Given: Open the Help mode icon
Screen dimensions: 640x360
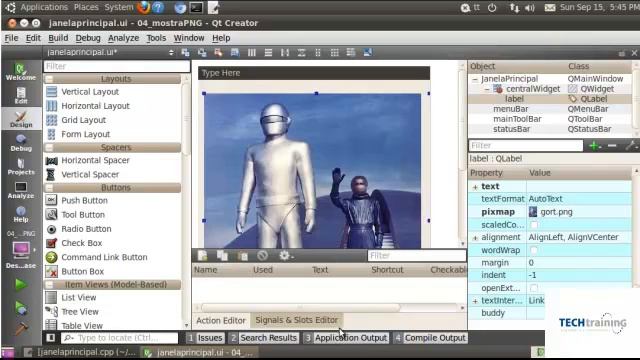Looking at the screenshot, I should pos(21,214).
